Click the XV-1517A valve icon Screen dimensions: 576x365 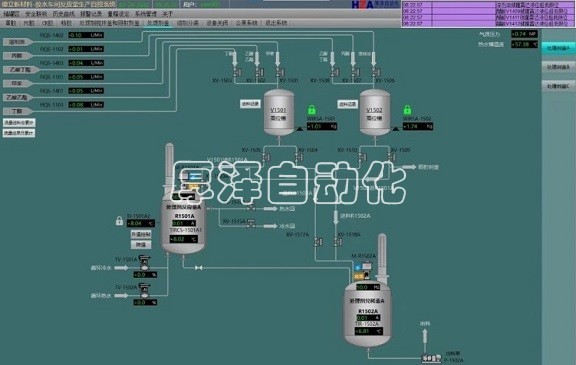[318, 242]
